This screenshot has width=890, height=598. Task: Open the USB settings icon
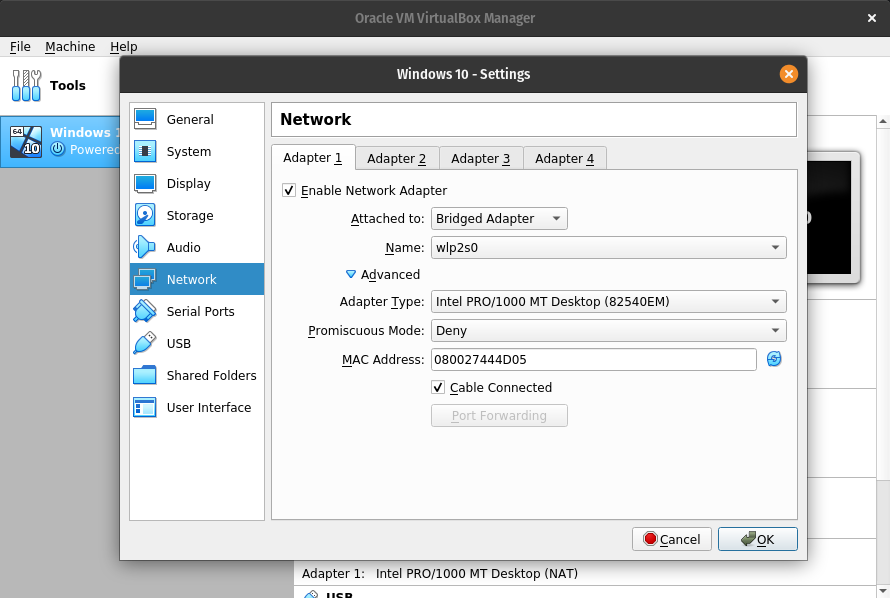coord(145,343)
